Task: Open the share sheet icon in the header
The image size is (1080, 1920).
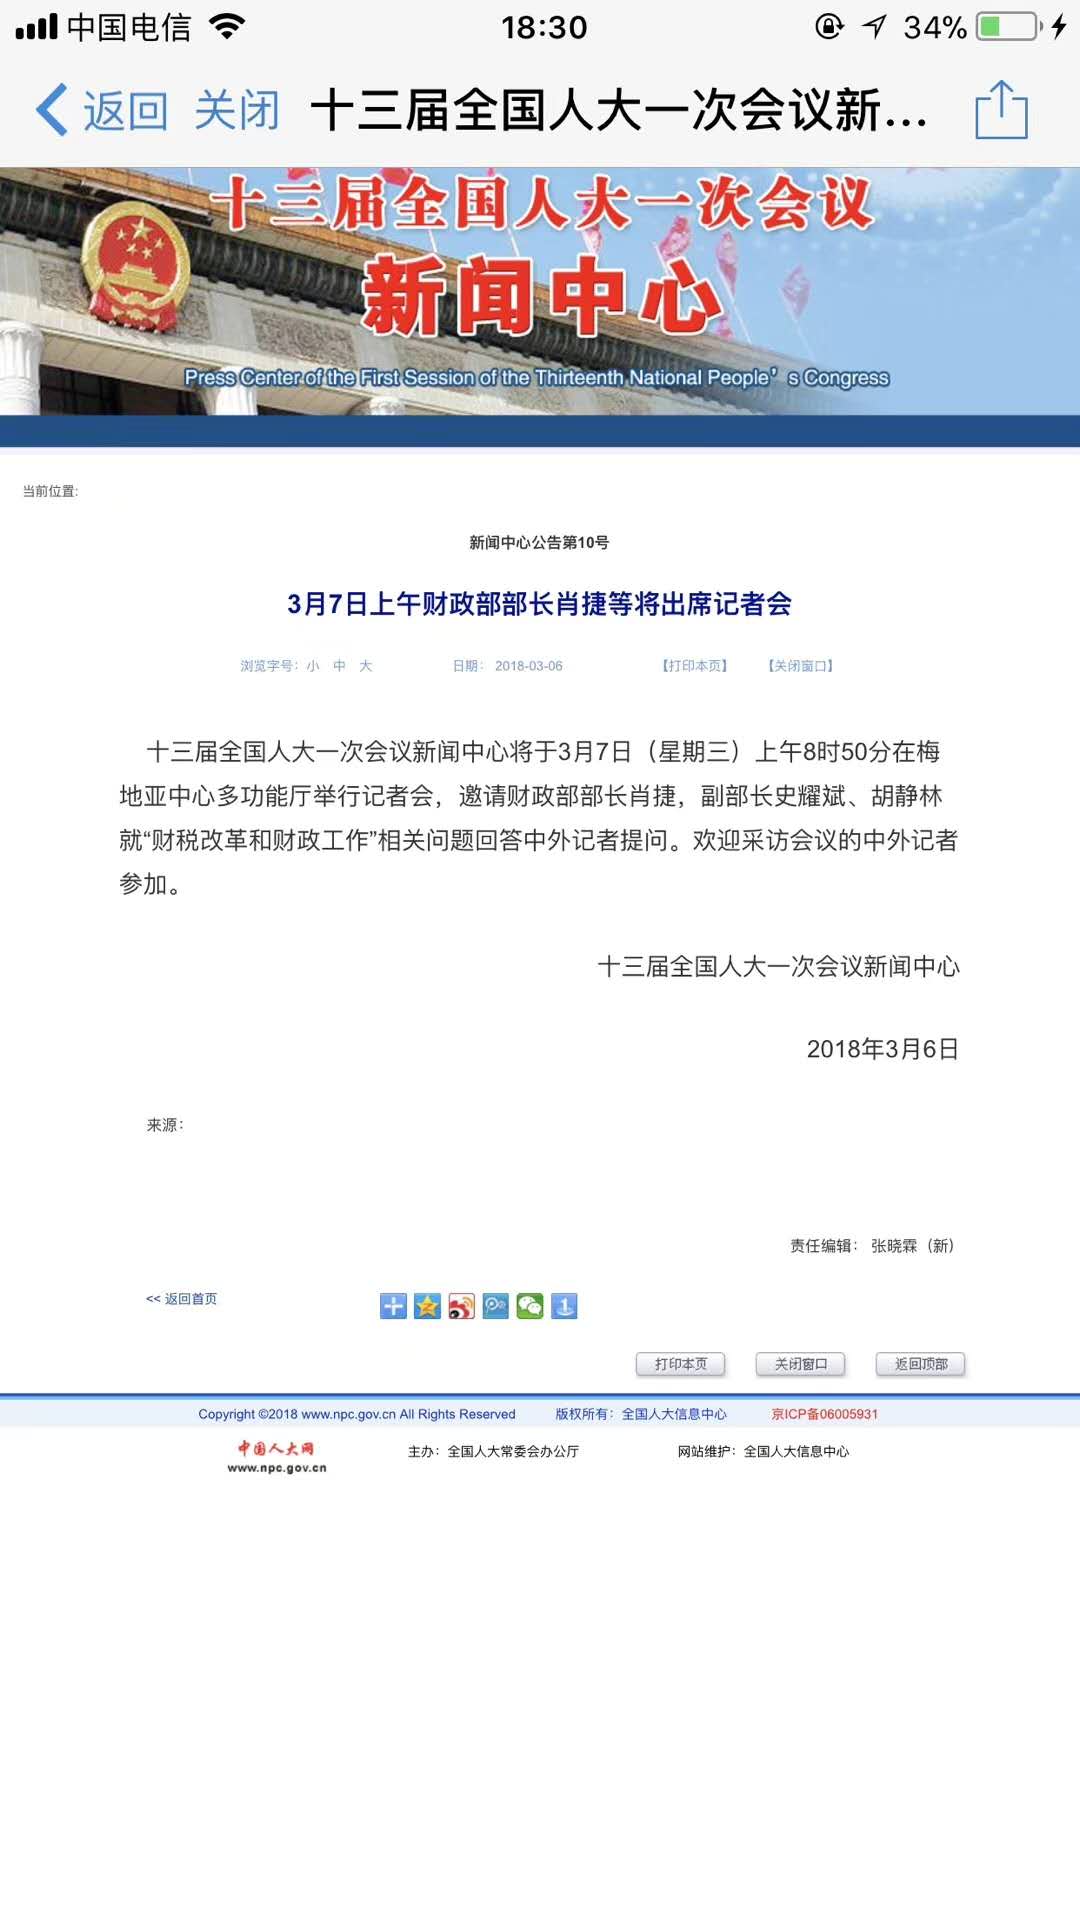Action: (x=1001, y=109)
